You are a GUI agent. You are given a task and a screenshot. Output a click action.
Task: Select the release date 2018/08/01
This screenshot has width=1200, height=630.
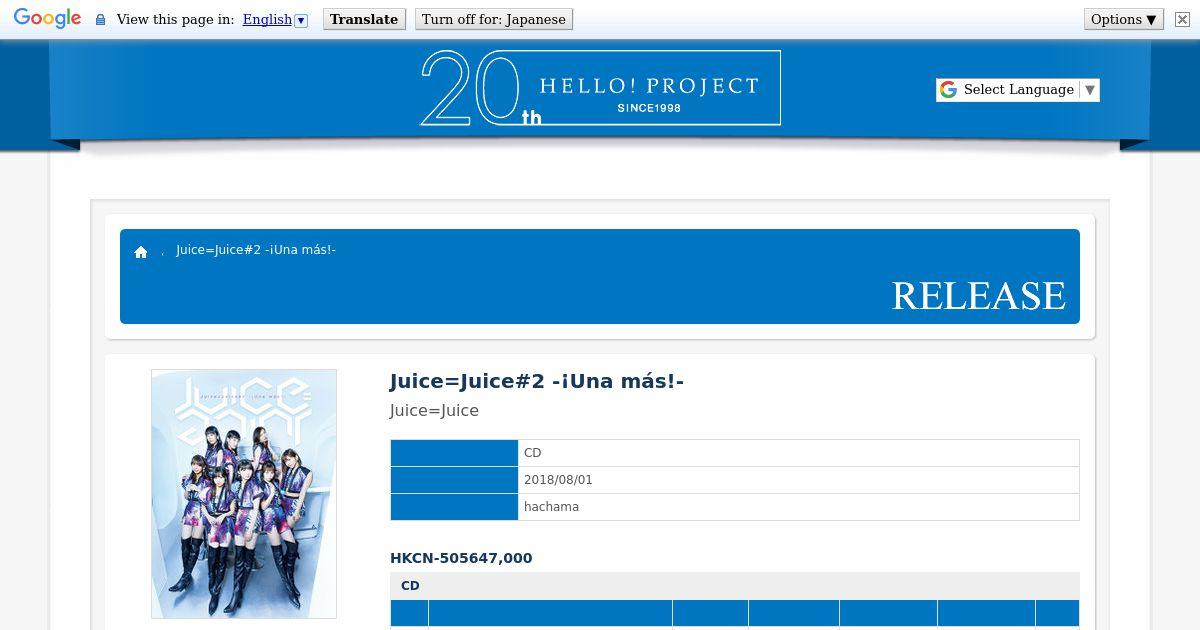[798, 480]
